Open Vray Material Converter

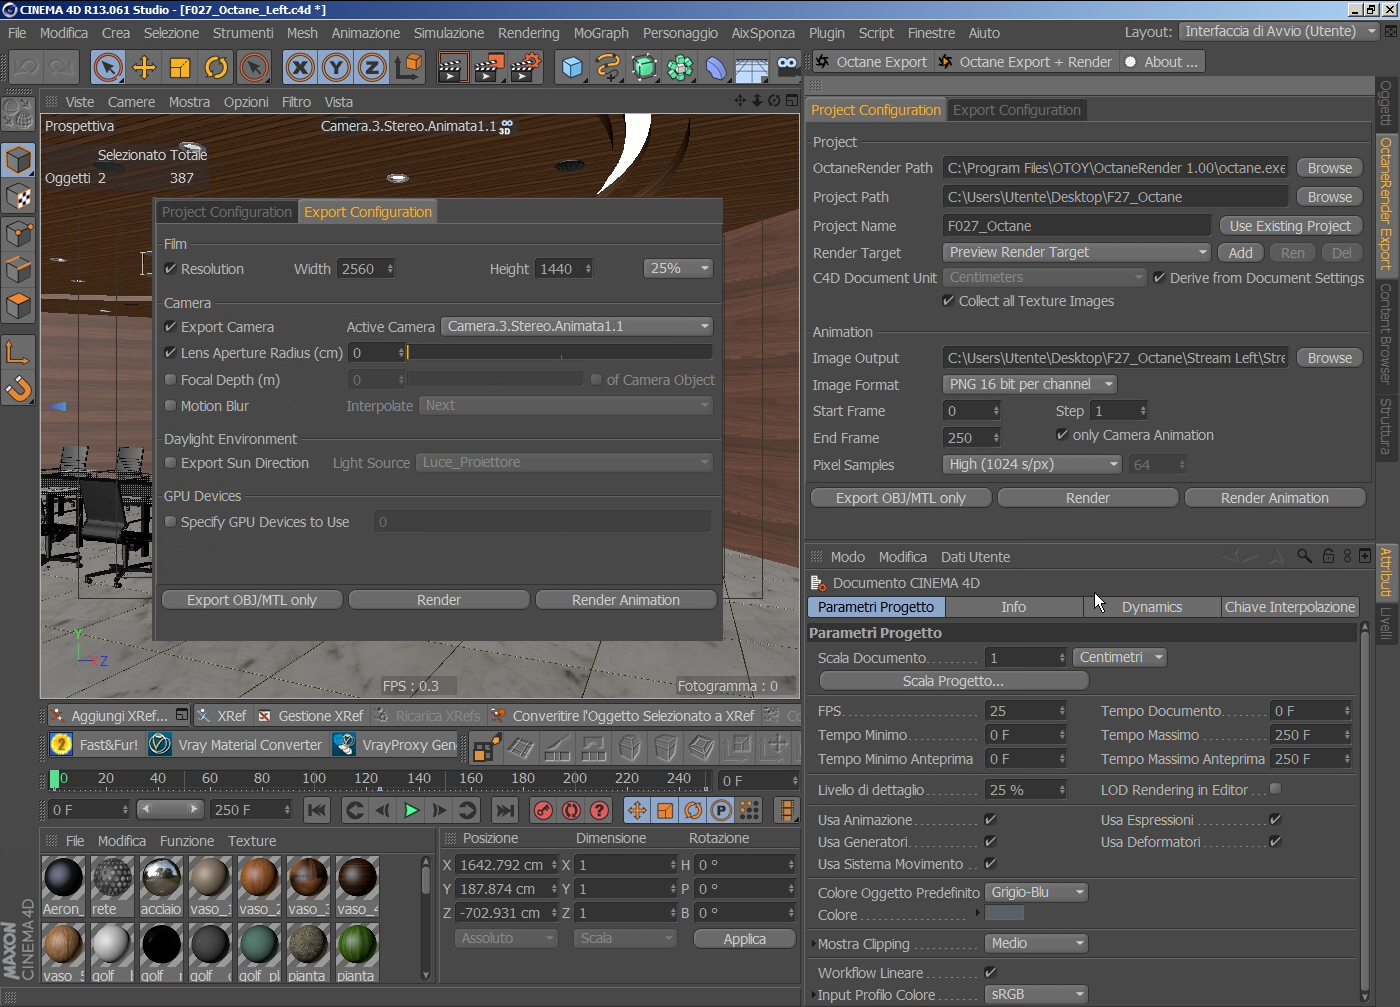pos(236,744)
